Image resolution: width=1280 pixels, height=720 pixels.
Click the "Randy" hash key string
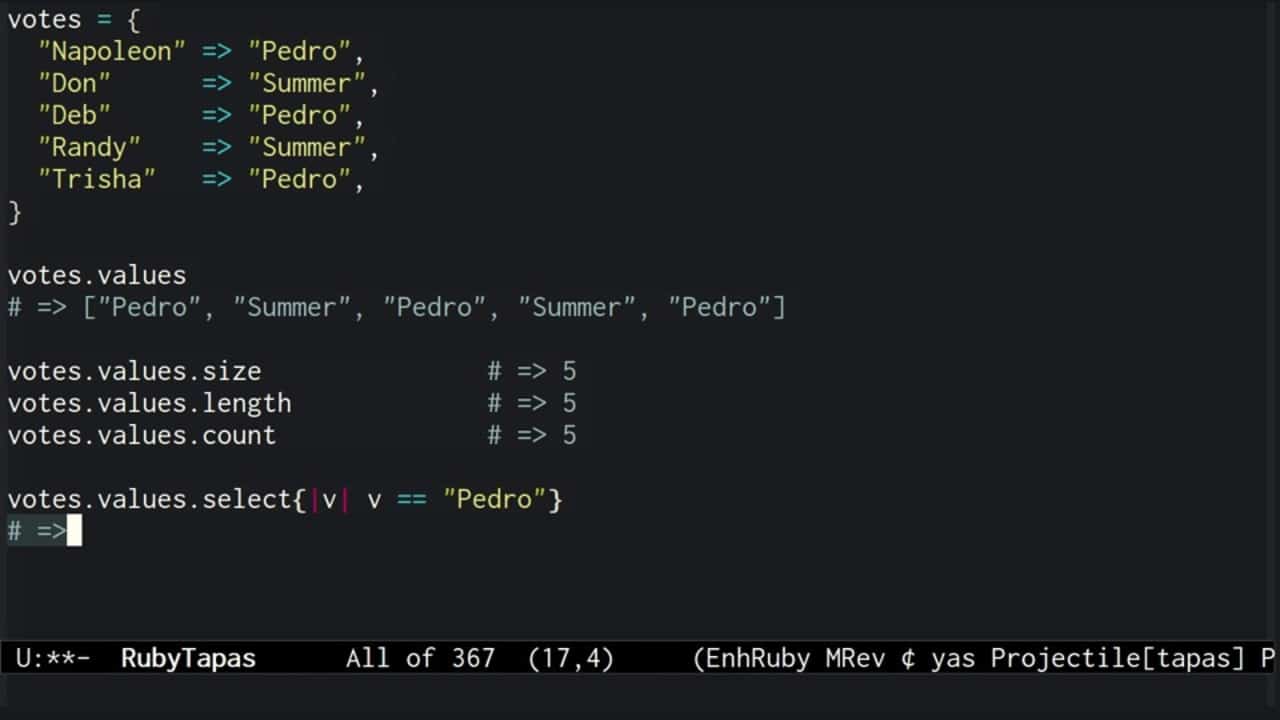point(89,147)
